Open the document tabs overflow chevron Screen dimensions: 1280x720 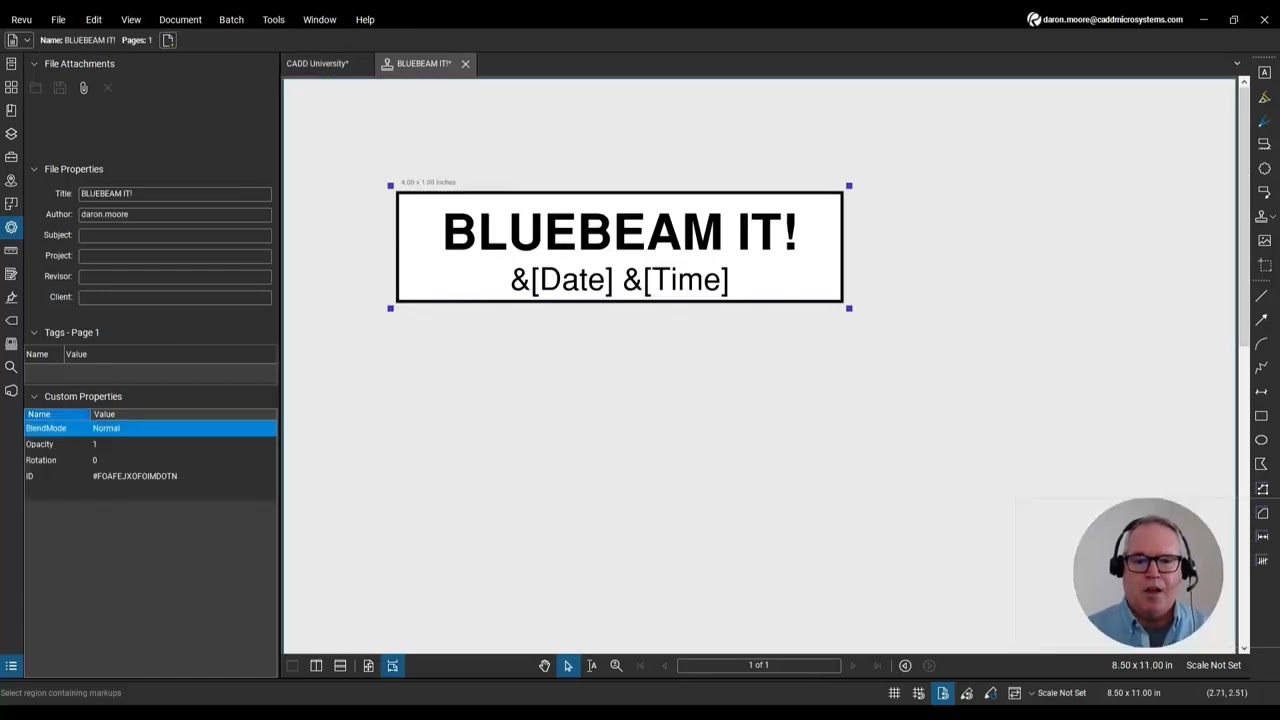(x=1237, y=64)
